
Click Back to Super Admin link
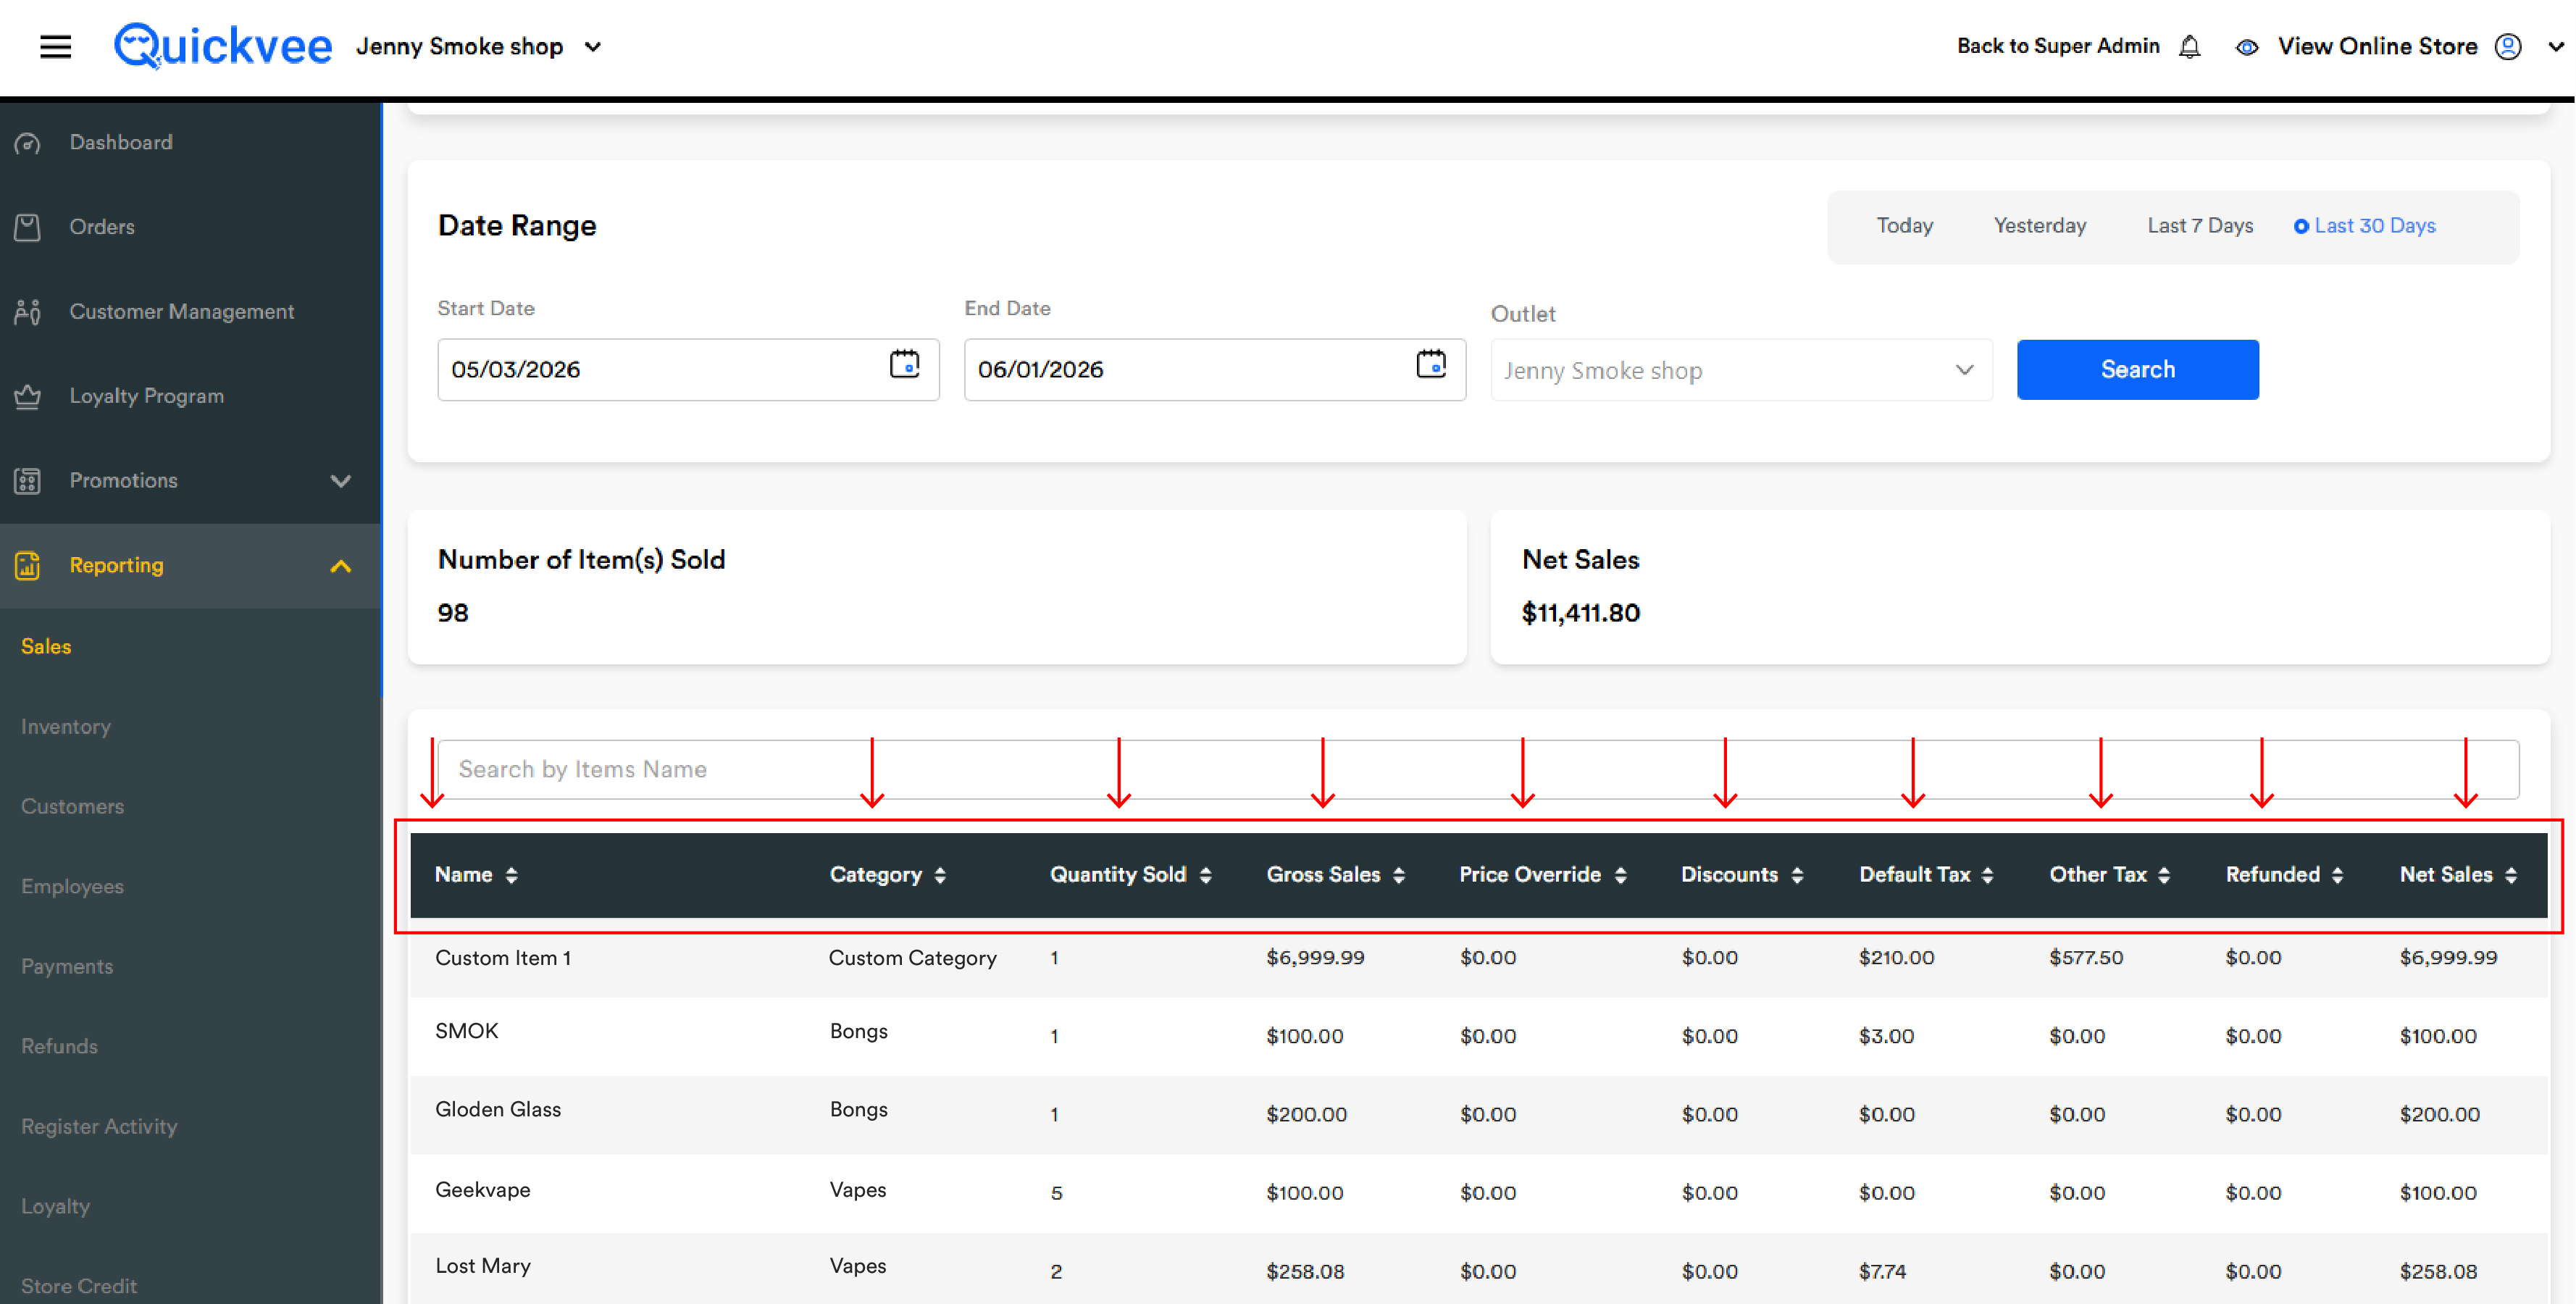point(2057,46)
